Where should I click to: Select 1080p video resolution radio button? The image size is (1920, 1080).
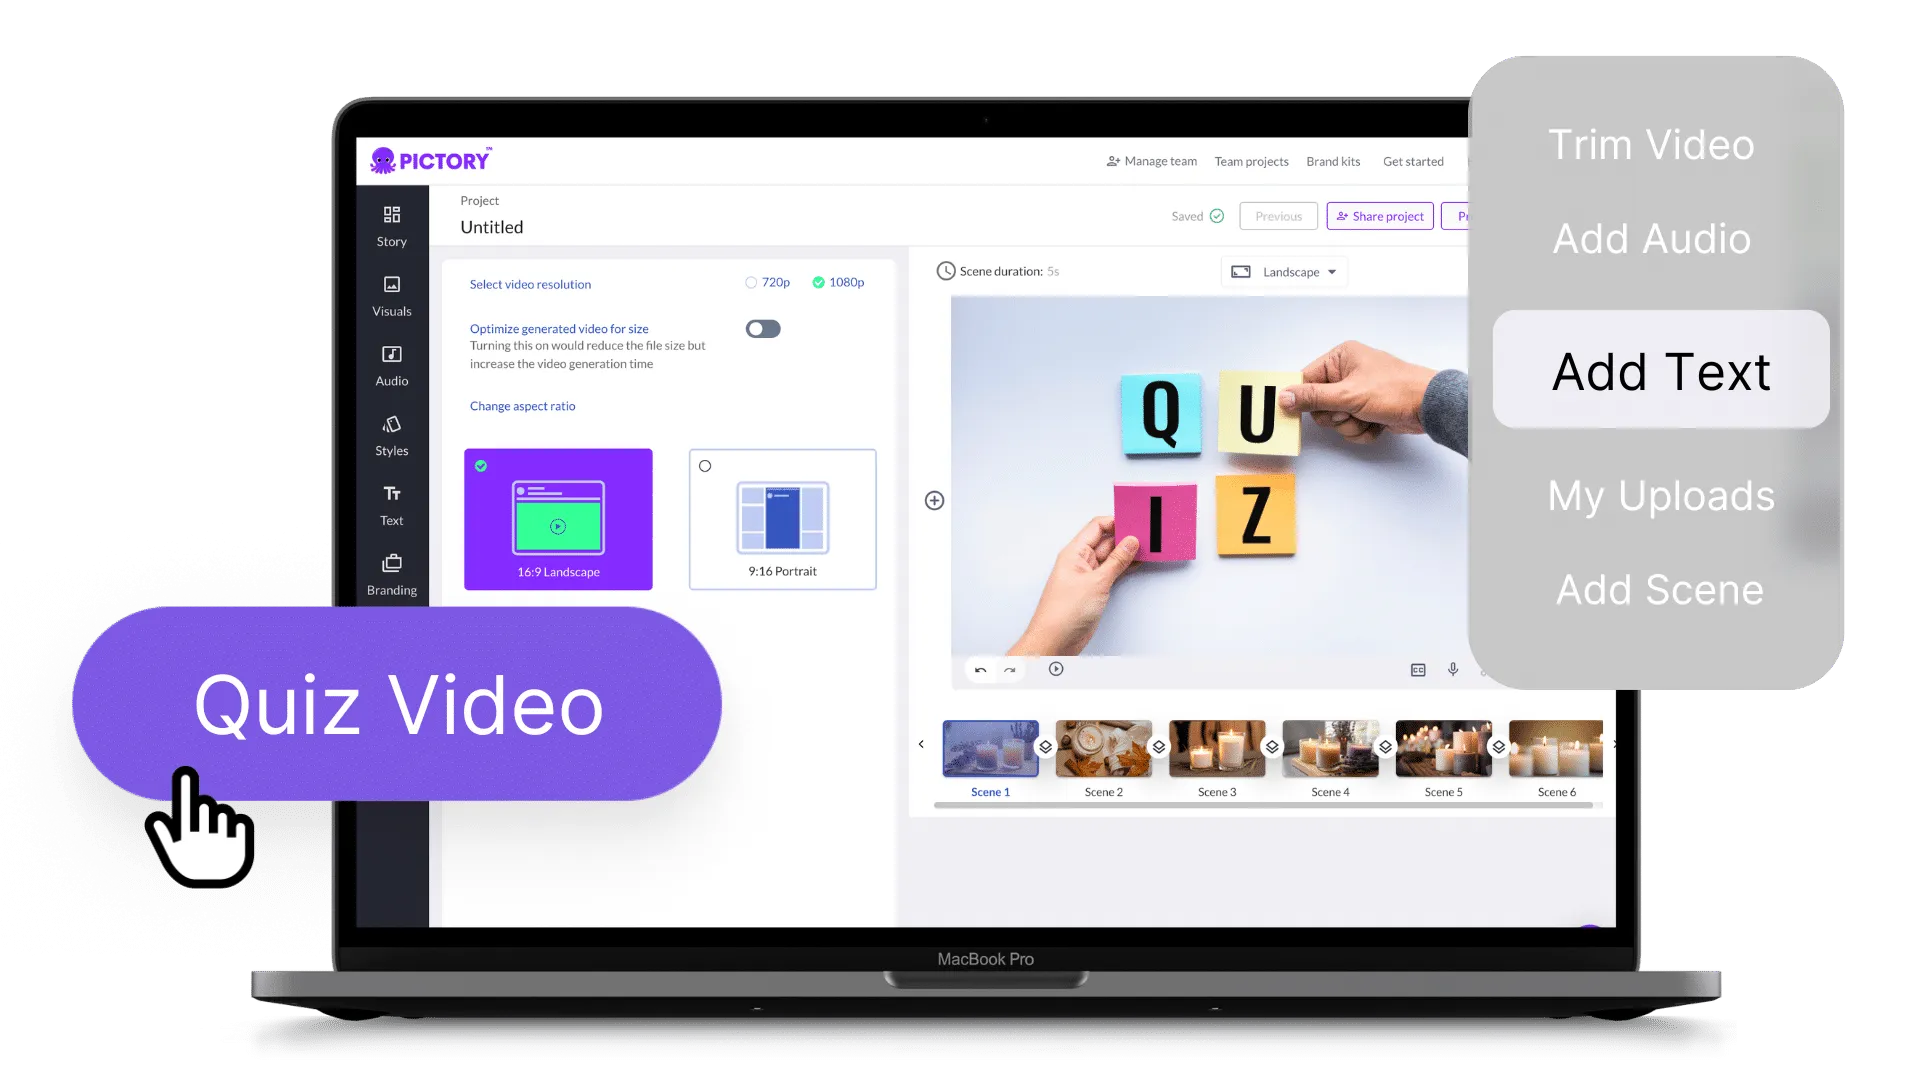tap(815, 281)
